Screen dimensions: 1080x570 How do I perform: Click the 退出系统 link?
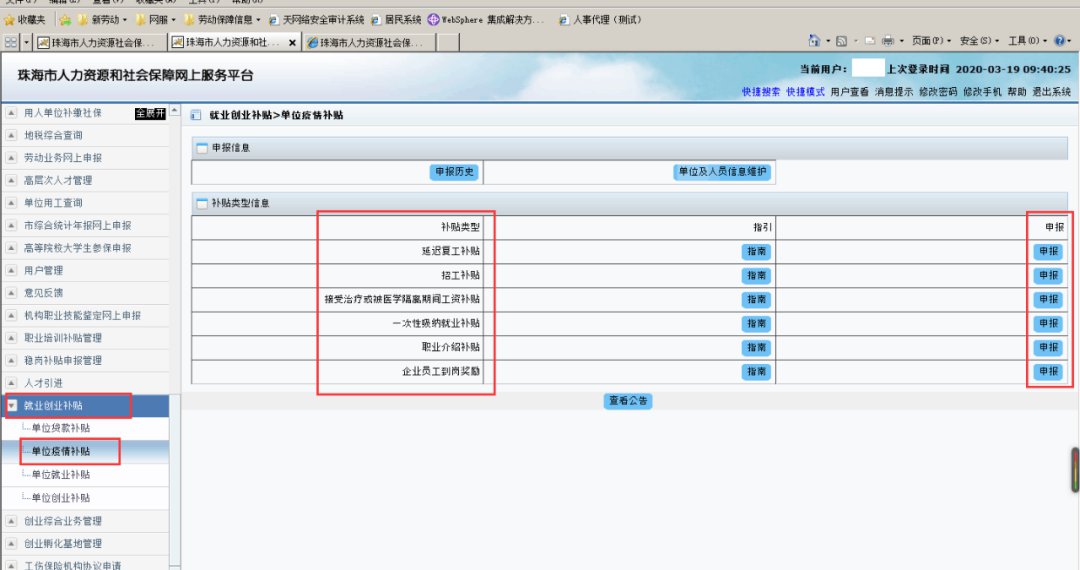(1051, 91)
